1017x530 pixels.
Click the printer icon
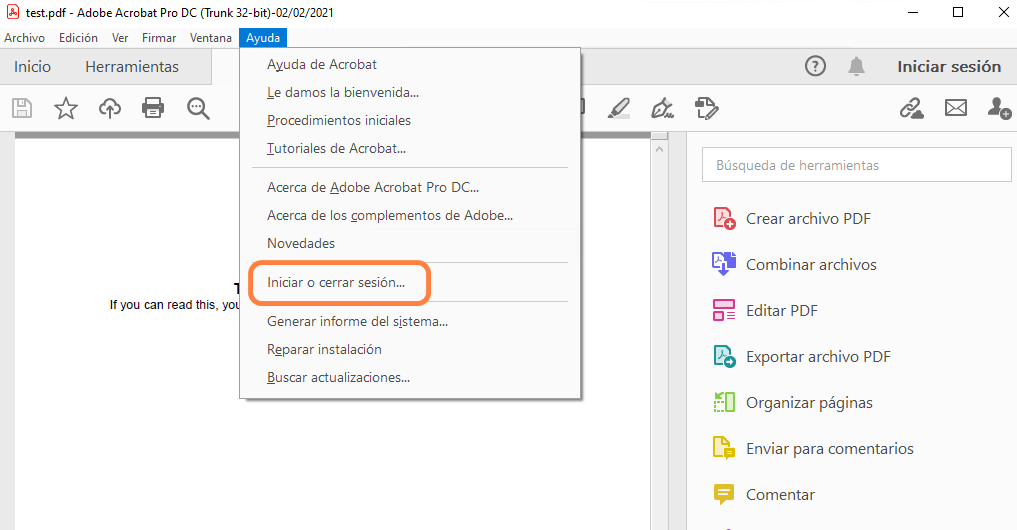click(153, 108)
